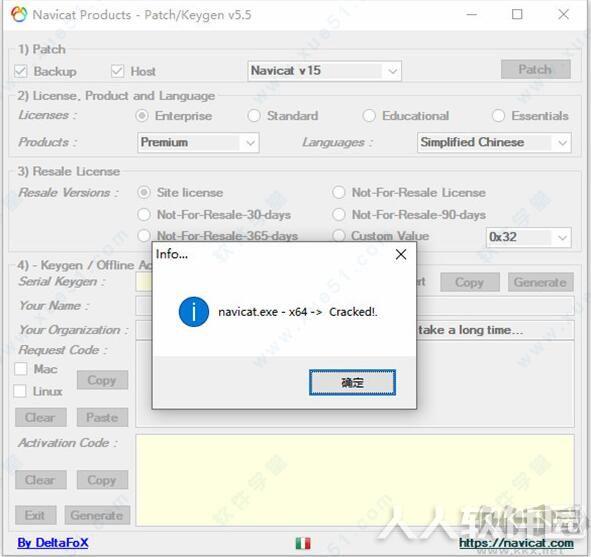Open the Simplified Chinese language dropdown

click(494, 142)
